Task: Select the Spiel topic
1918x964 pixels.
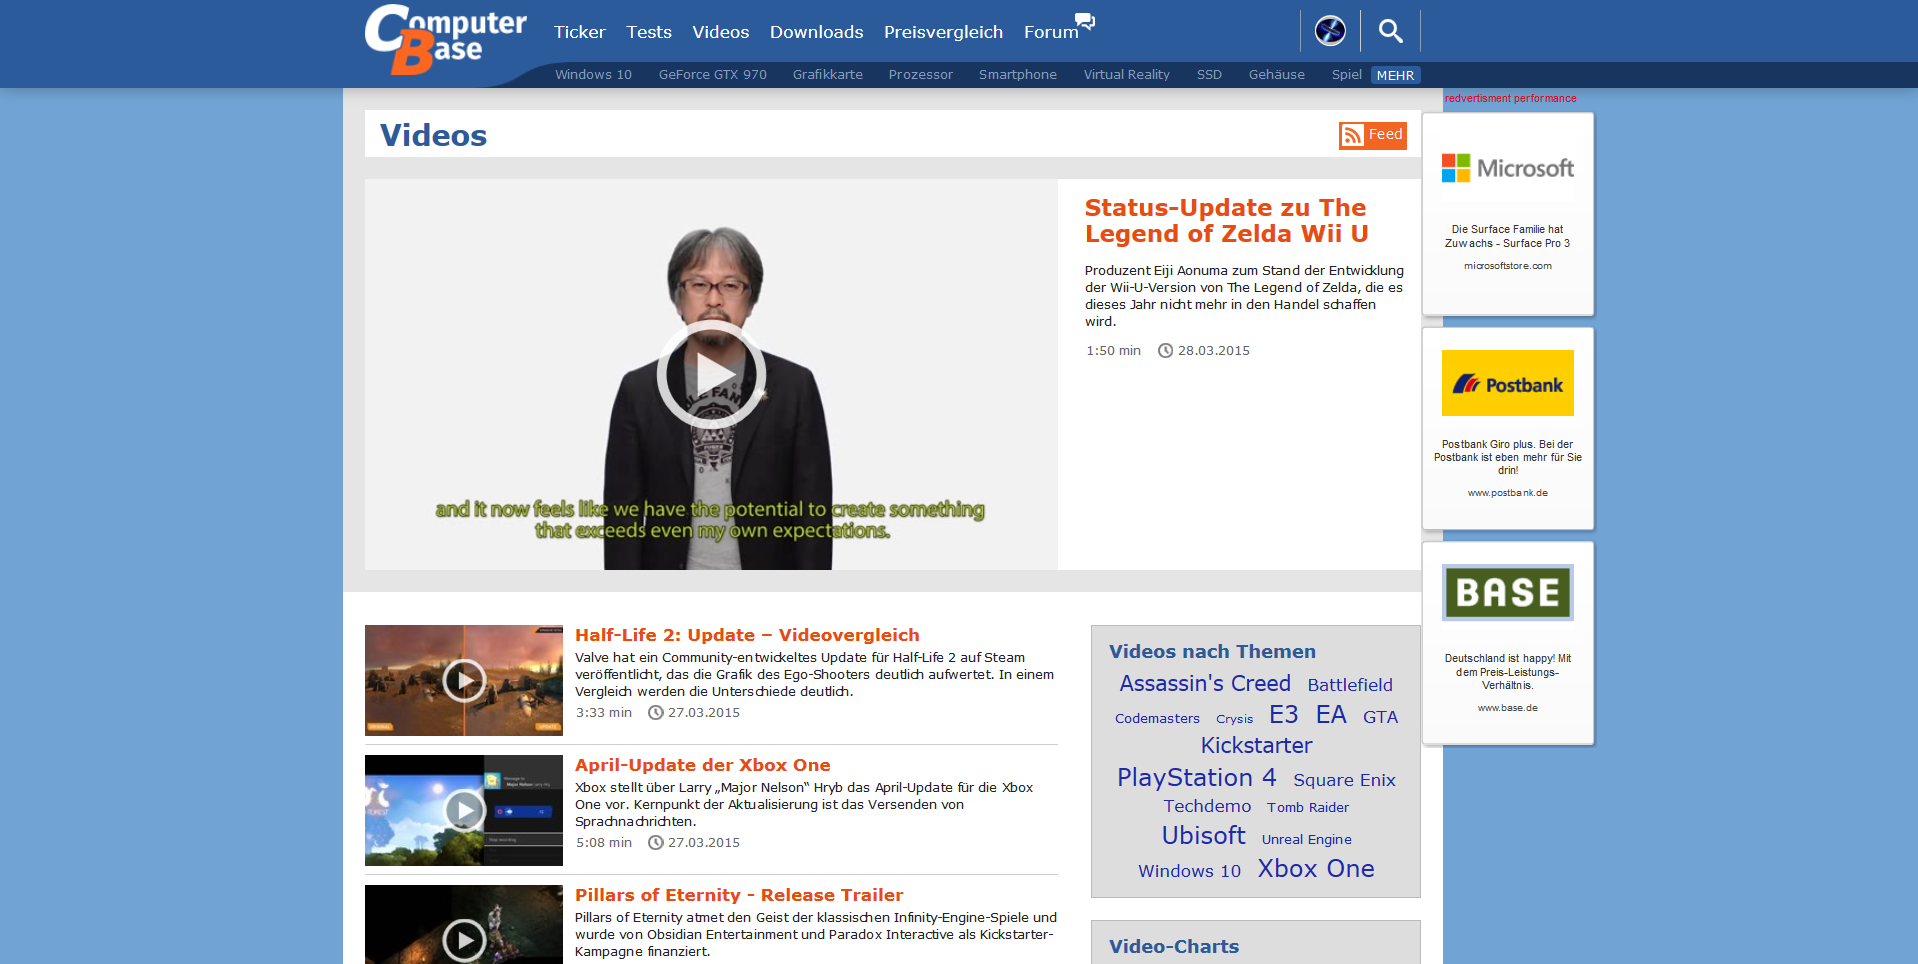Action: tap(1347, 75)
